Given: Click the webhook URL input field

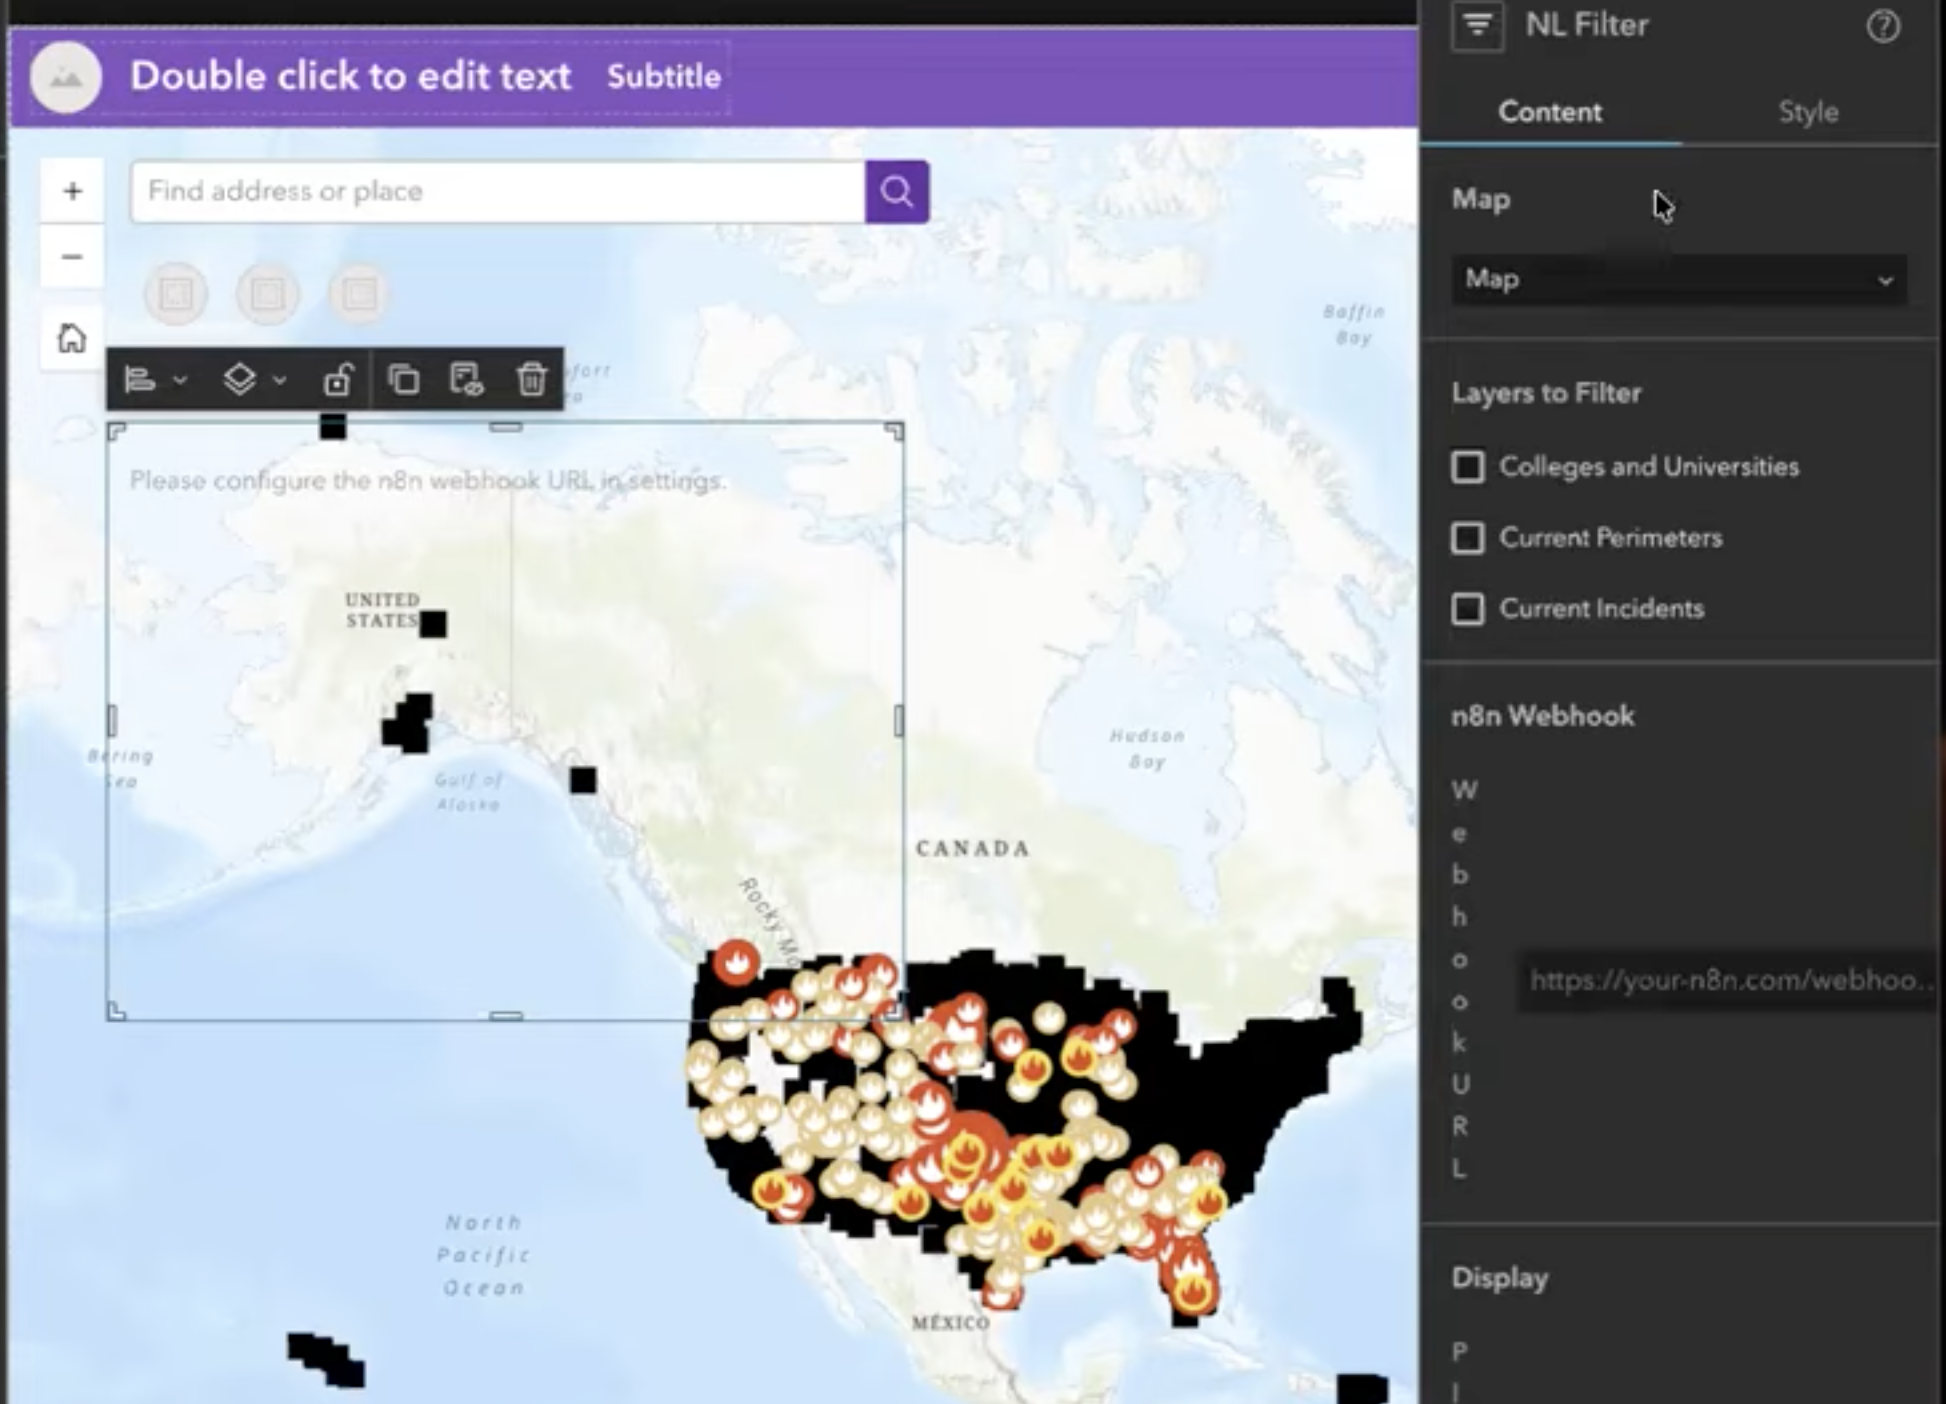Looking at the screenshot, I should tap(1728, 980).
